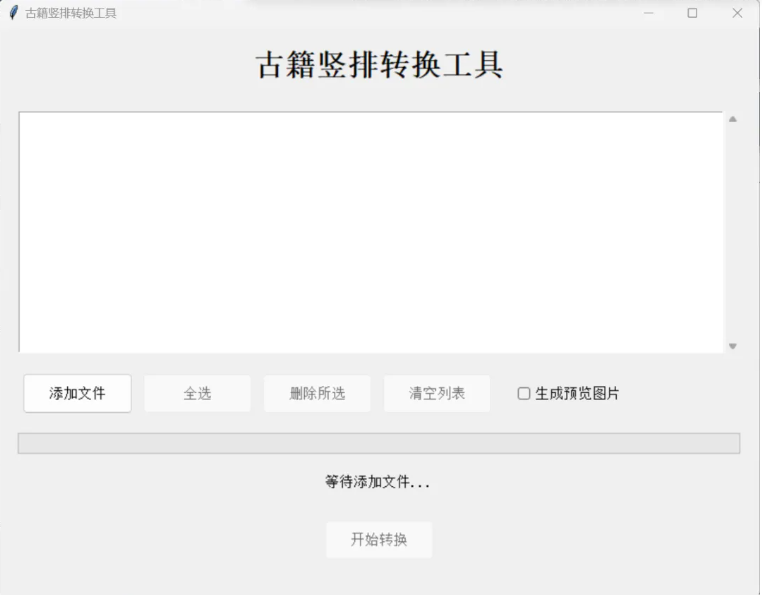This screenshot has width=762, height=595.
Task: Click the conversion progress bar
Action: 379,443
